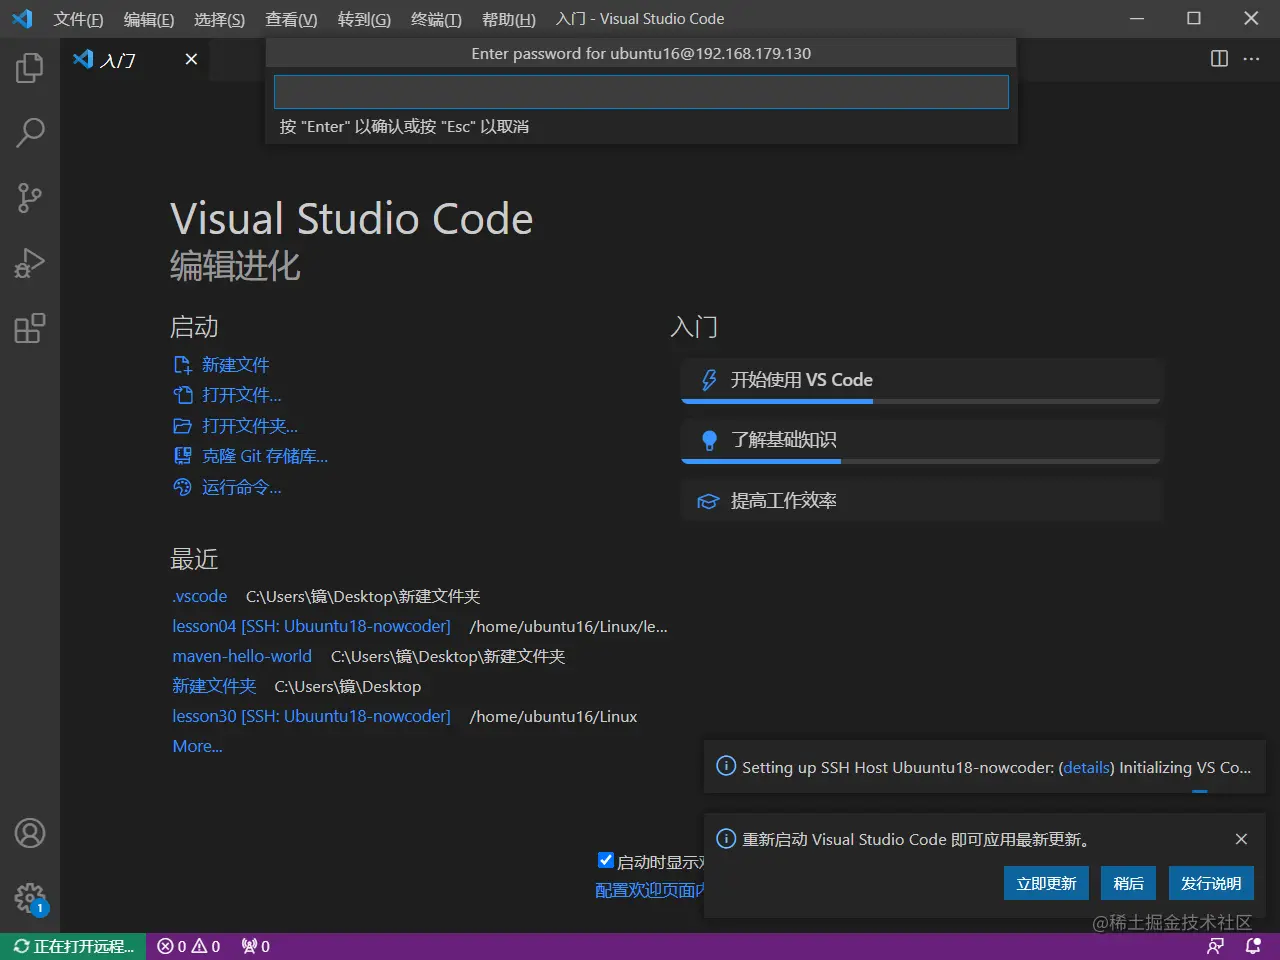This screenshot has height=960, width=1280.
Task: Close the 入门 editor tab
Action: (191, 59)
